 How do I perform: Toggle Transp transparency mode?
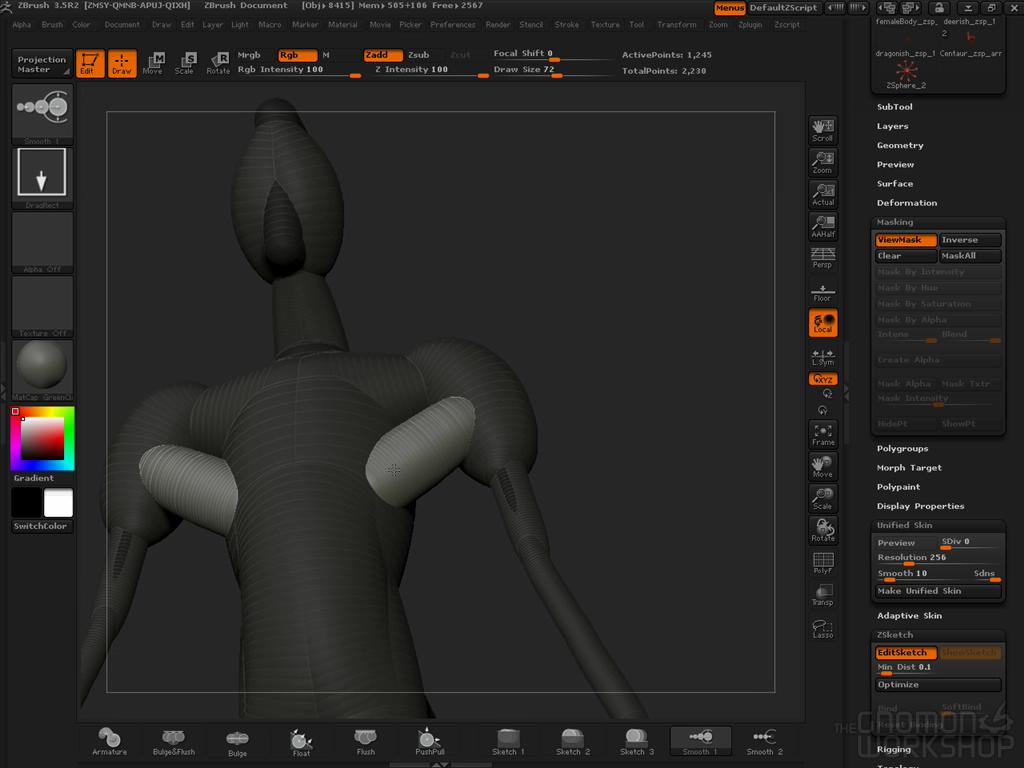point(823,594)
